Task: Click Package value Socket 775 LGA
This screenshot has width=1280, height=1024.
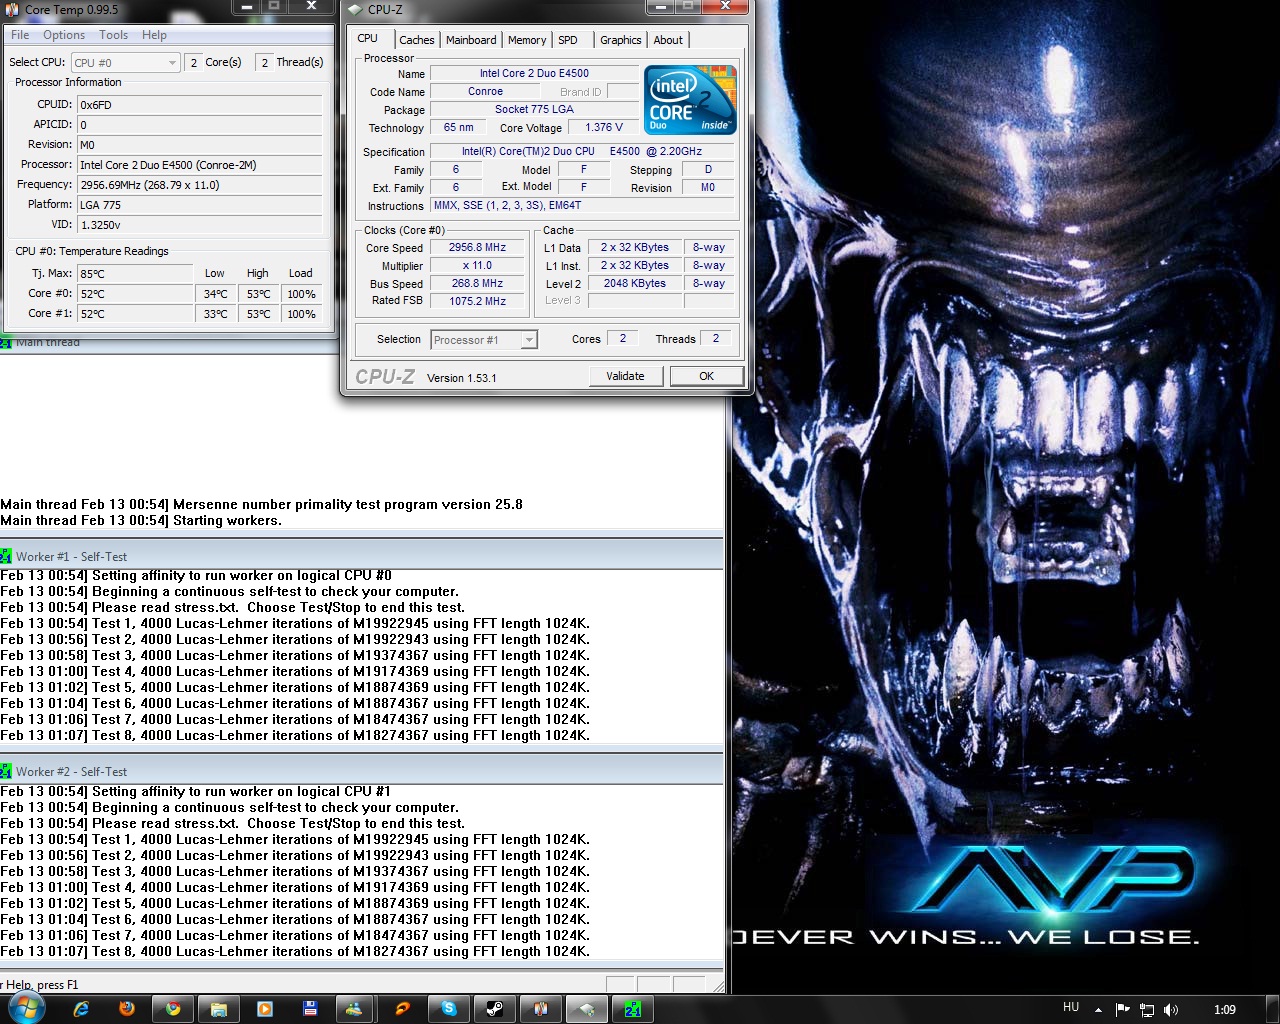Action: coord(534,109)
